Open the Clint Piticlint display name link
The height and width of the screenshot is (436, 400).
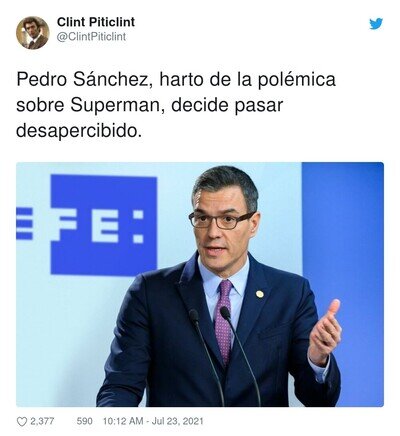tap(96, 22)
